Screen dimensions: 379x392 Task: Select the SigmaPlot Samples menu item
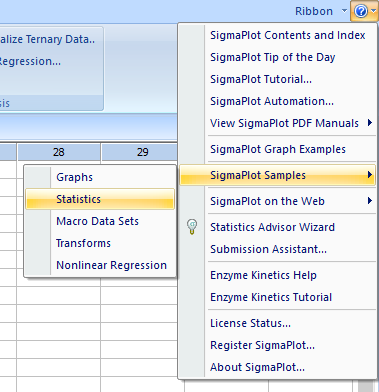[x=277, y=175]
